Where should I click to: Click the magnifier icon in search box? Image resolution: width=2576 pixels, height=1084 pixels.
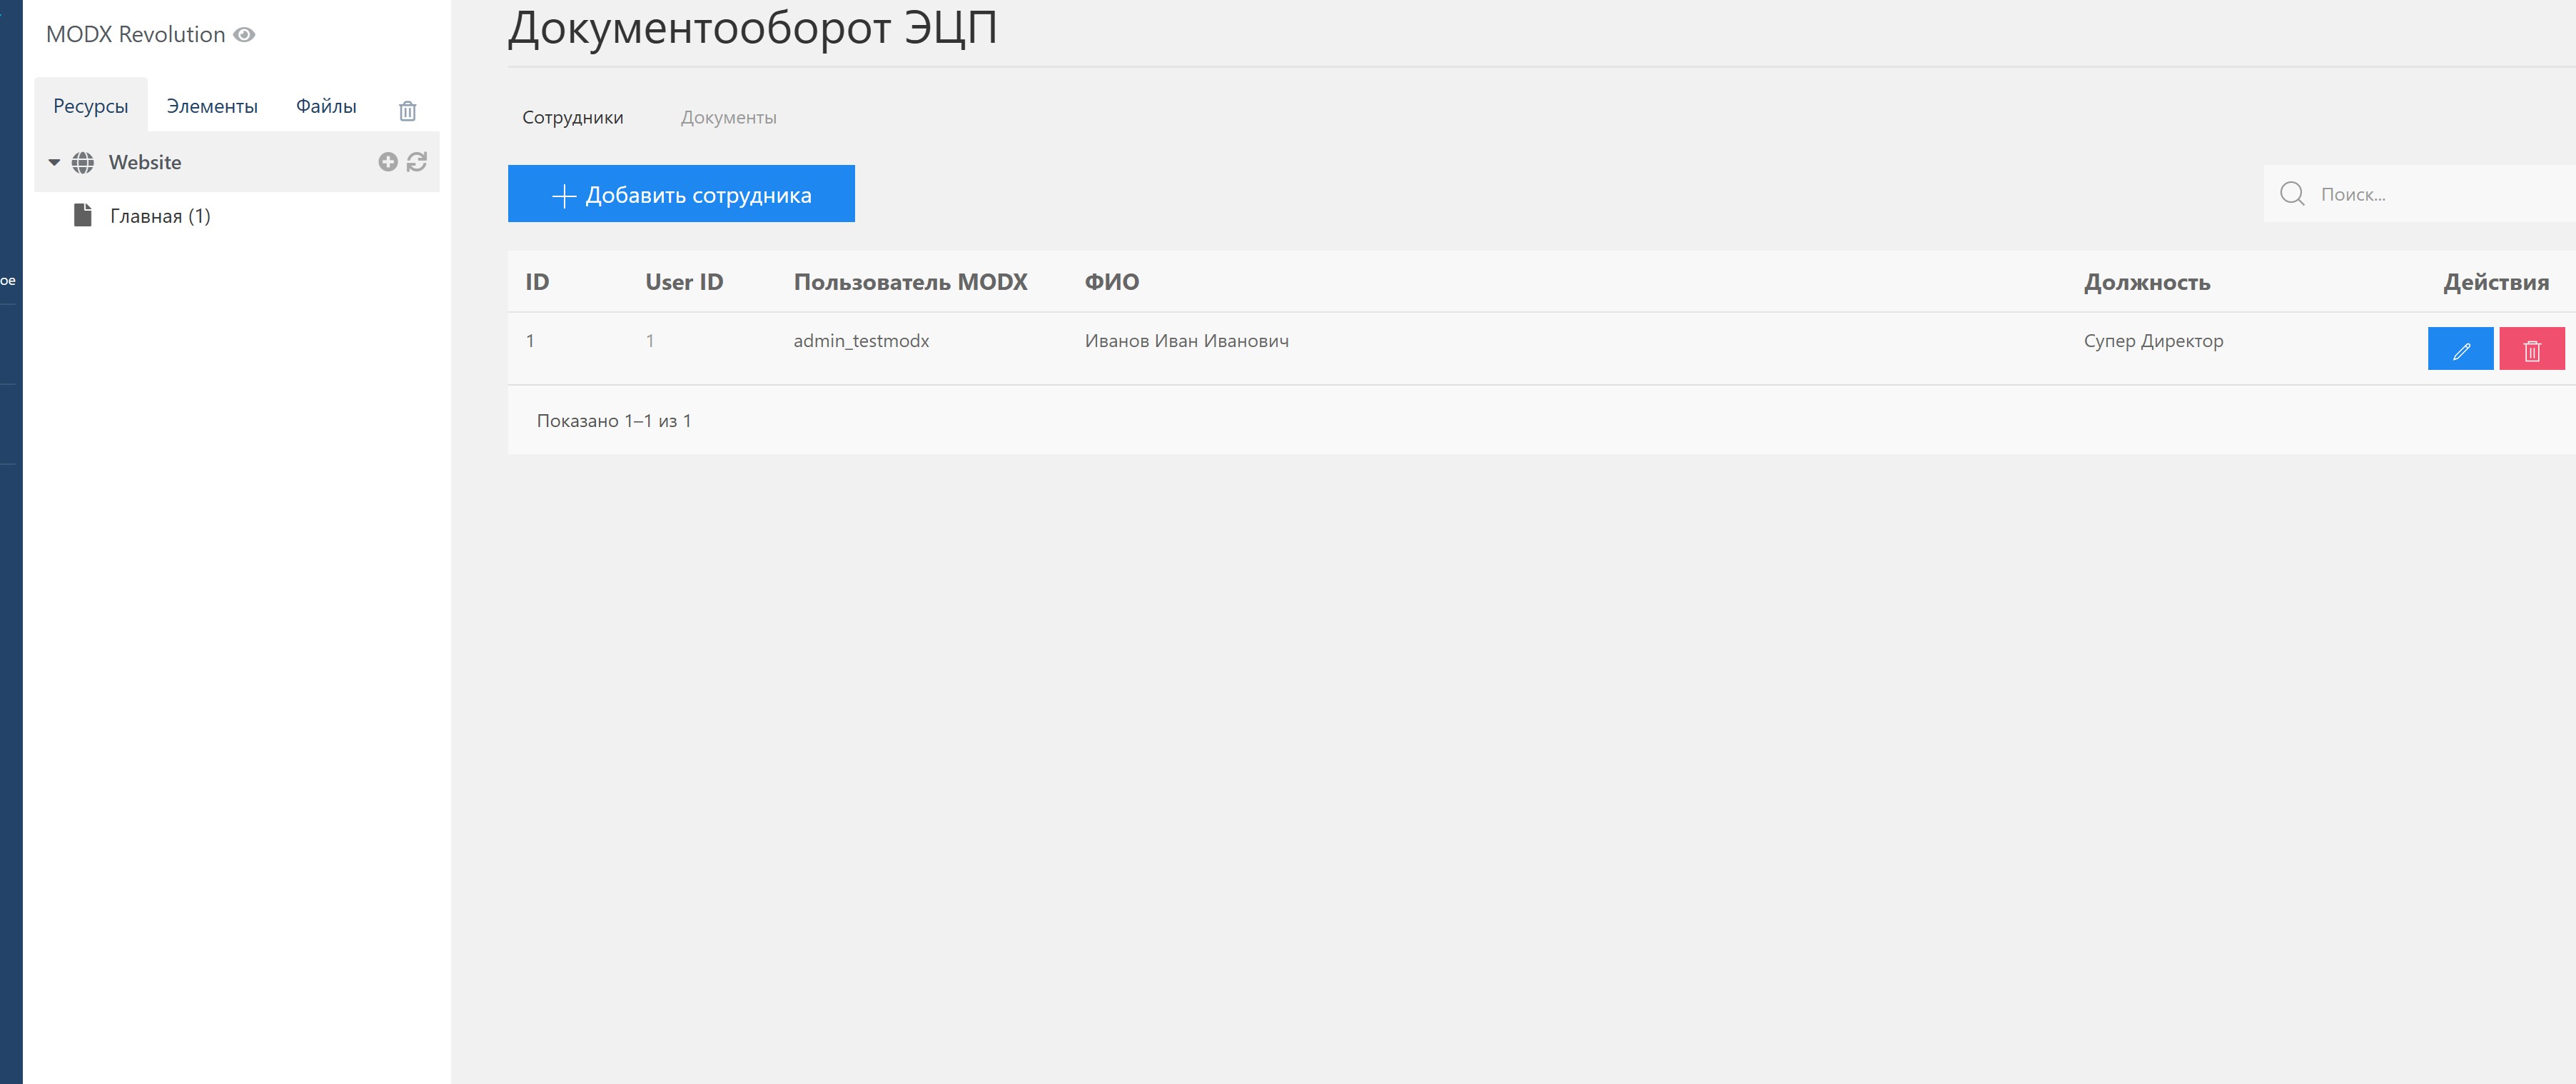point(2292,194)
